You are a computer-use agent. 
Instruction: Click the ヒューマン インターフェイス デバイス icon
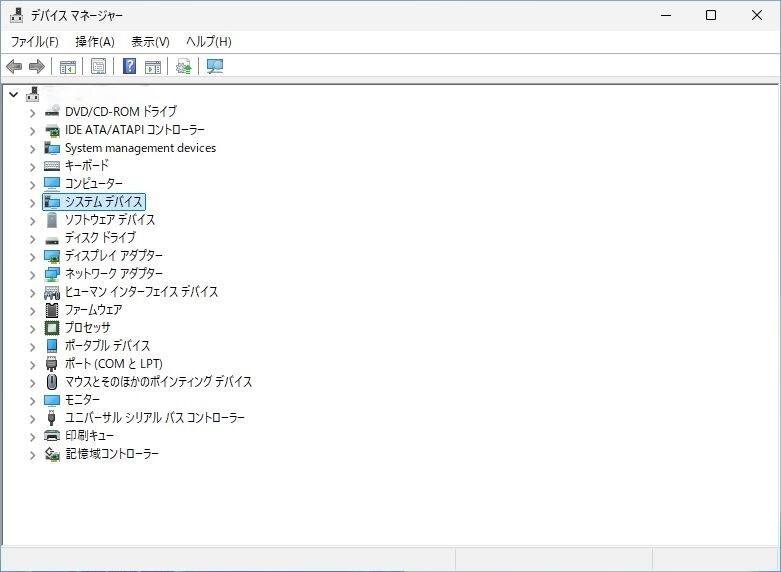52,292
